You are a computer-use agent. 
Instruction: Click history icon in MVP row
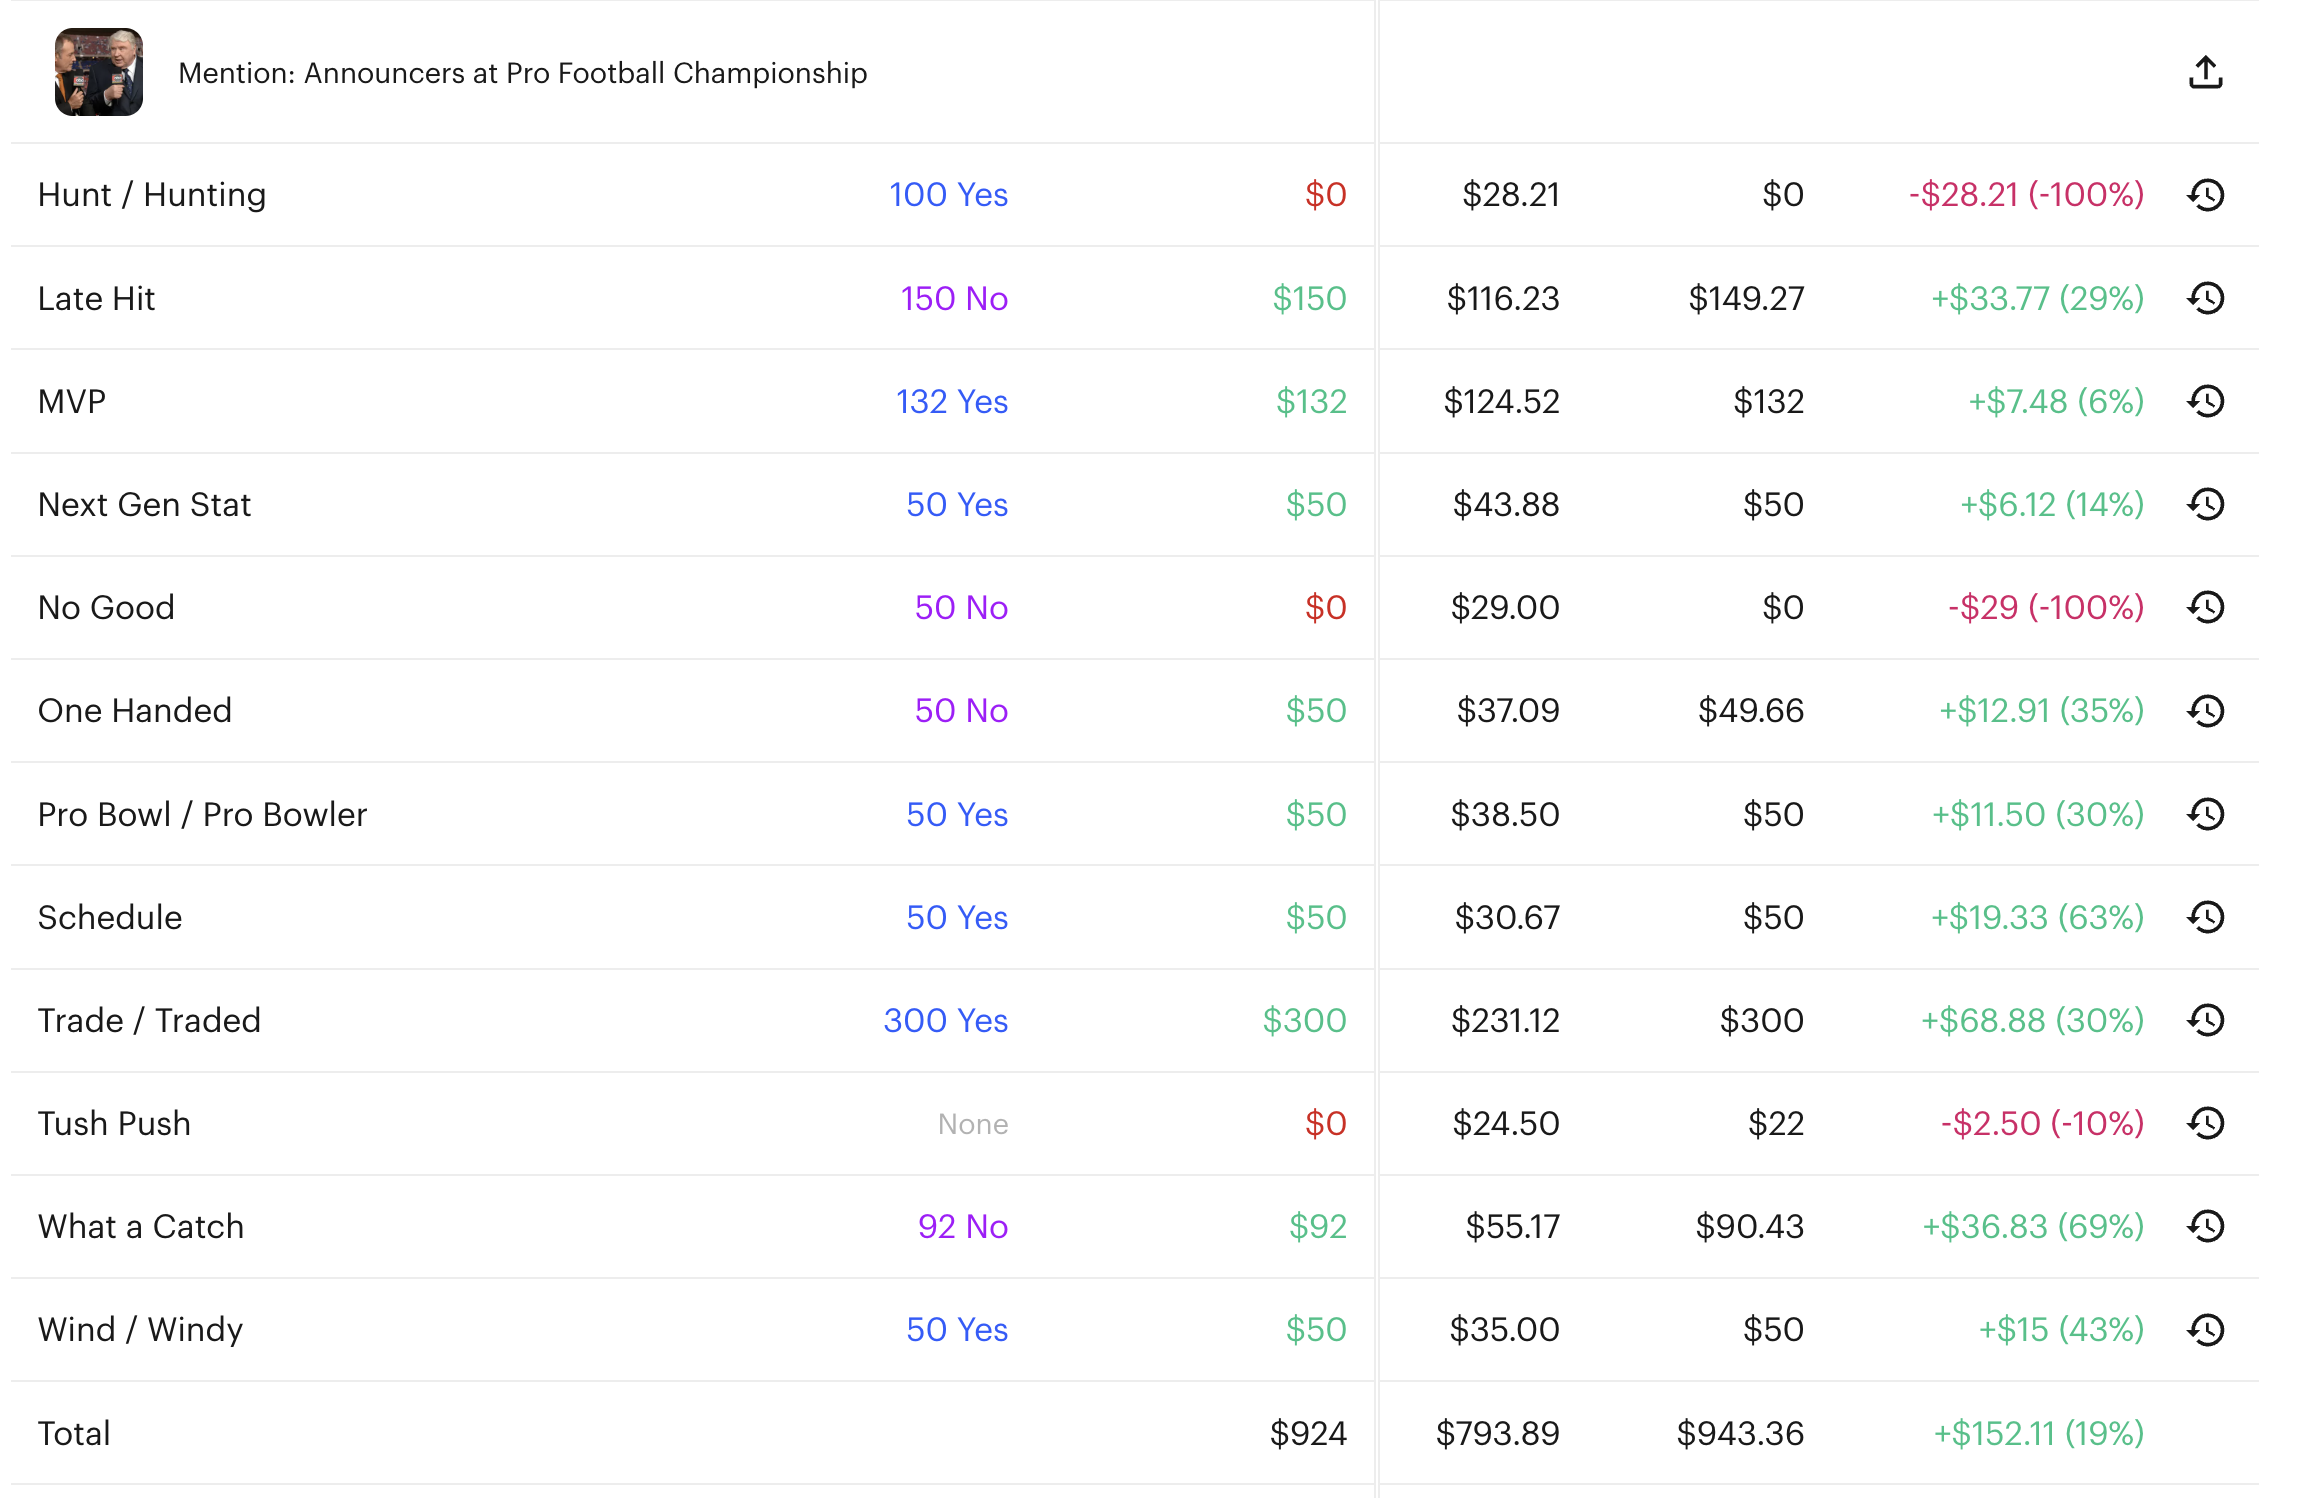(2205, 402)
